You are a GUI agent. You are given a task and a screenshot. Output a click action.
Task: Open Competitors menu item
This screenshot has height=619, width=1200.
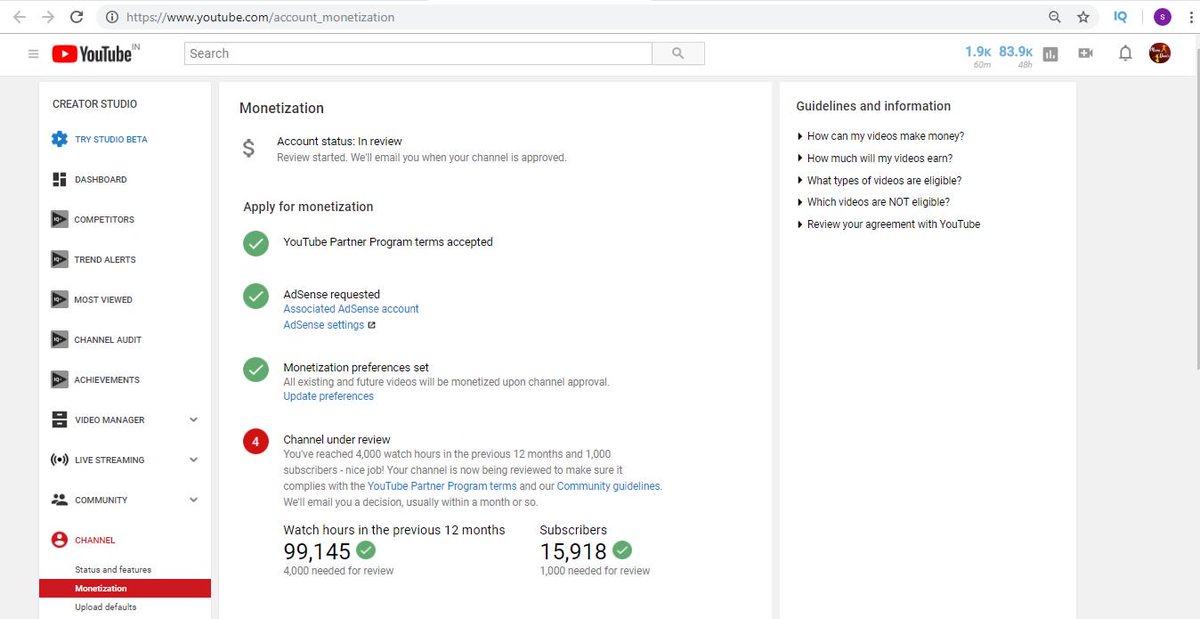click(x=104, y=219)
